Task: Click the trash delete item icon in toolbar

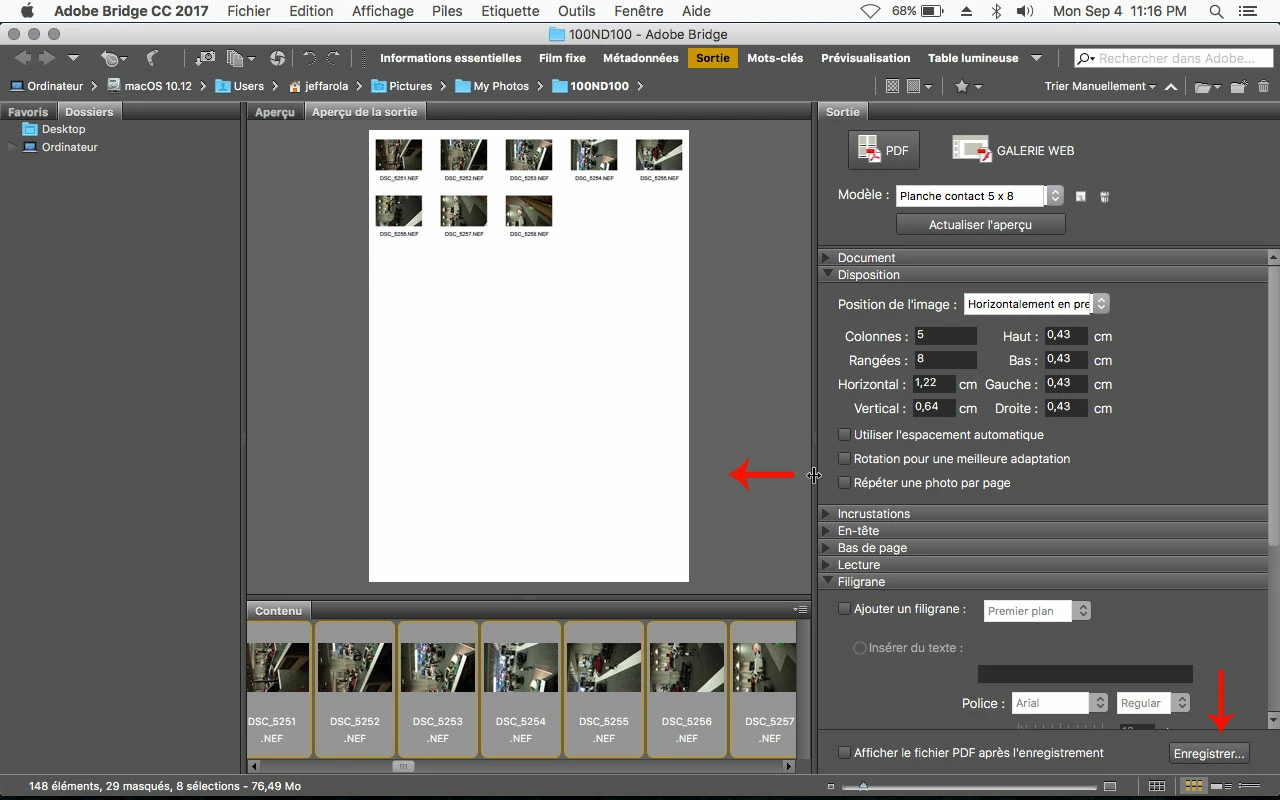Action: [1264, 87]
